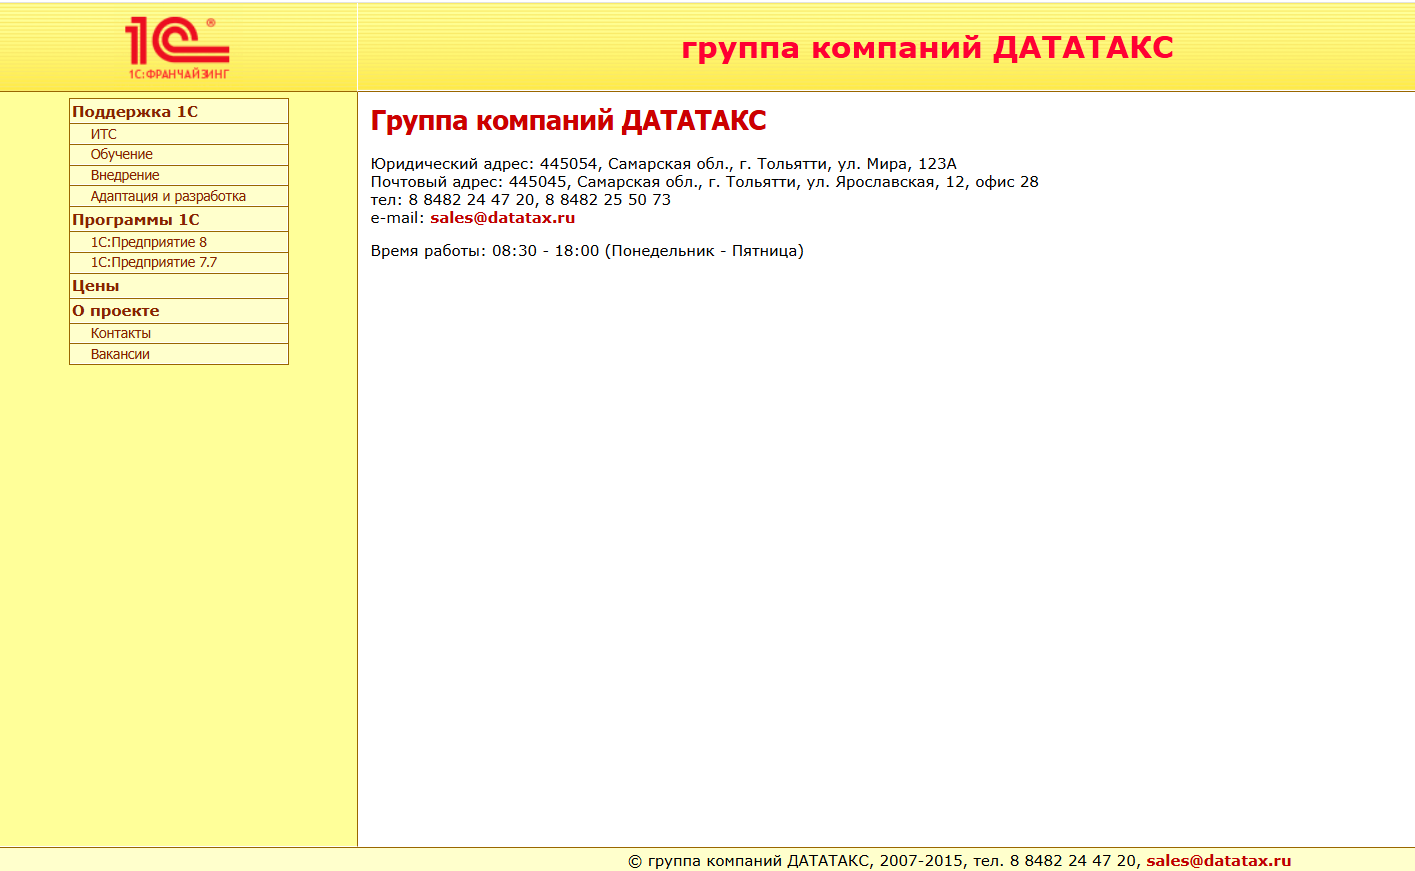Open the О проекте section
Viewport: 1415px width, 871px height.
click(116, 311)
